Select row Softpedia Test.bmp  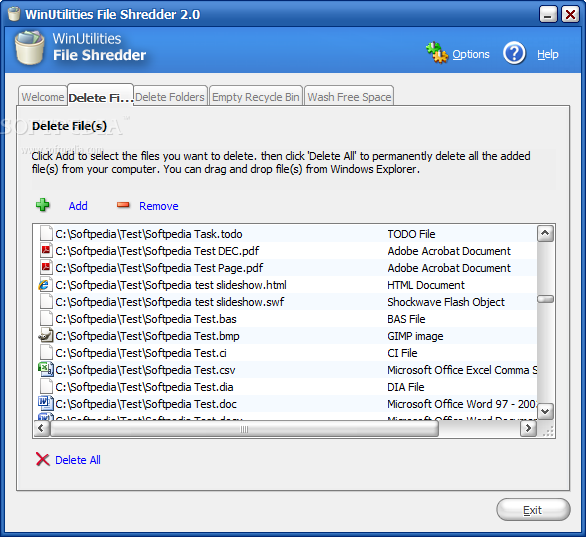[285, 336]
